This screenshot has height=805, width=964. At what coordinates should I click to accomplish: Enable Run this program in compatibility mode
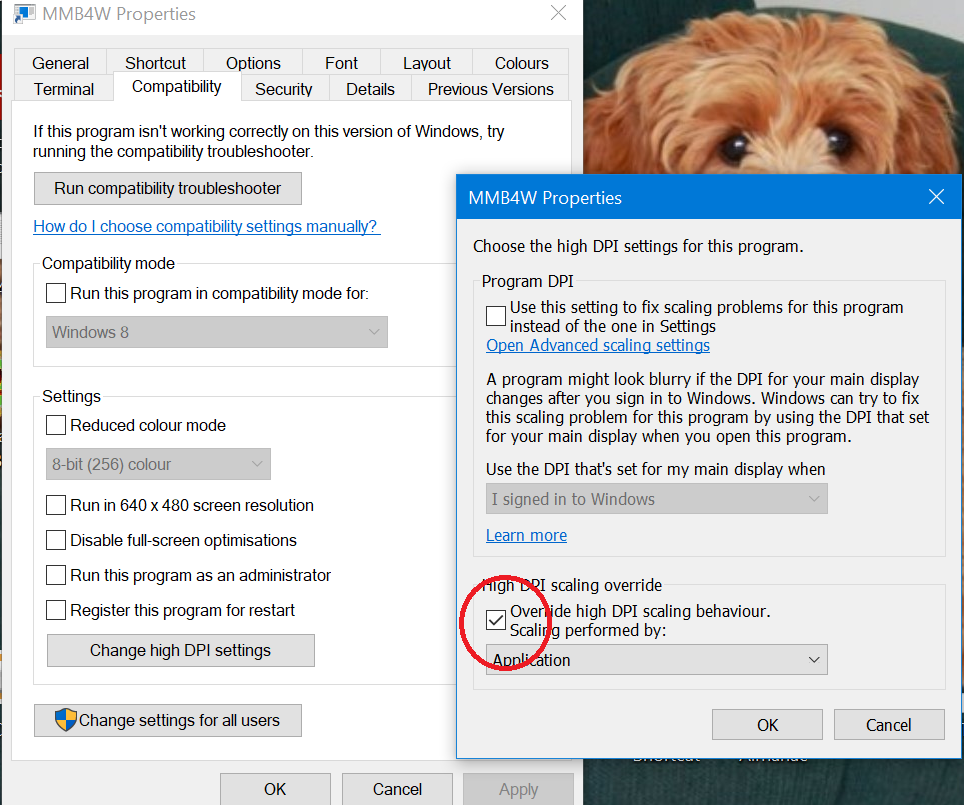(56, 294)
